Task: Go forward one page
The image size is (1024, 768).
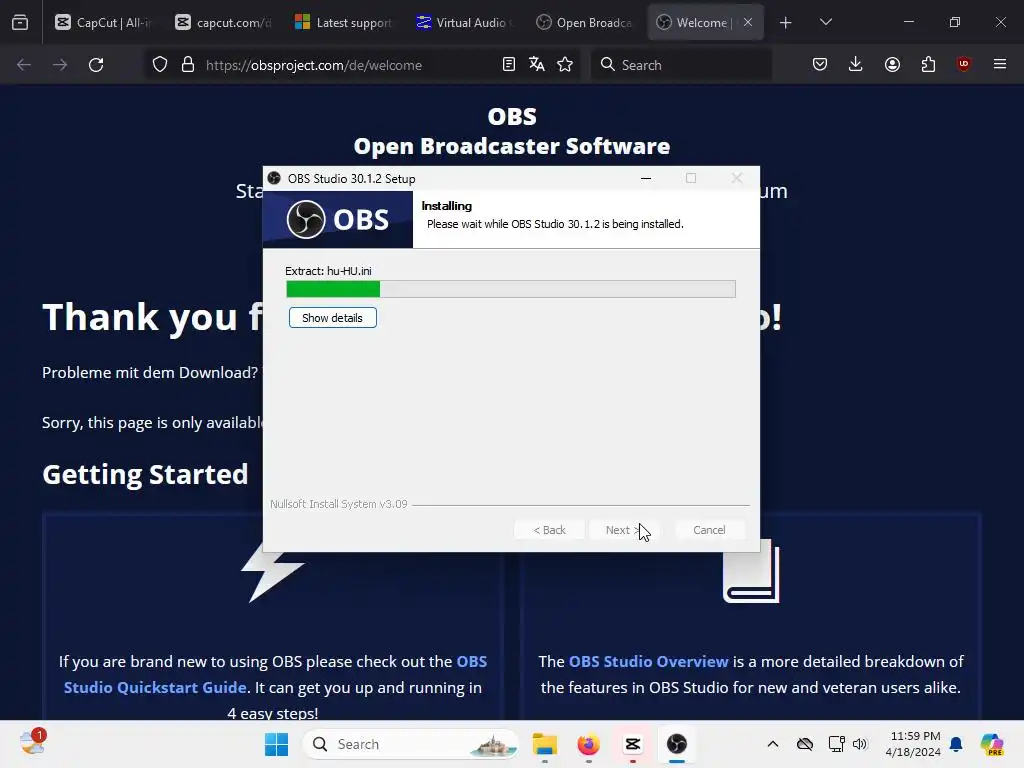Action: pyautogui.click(x=60, y=65)
